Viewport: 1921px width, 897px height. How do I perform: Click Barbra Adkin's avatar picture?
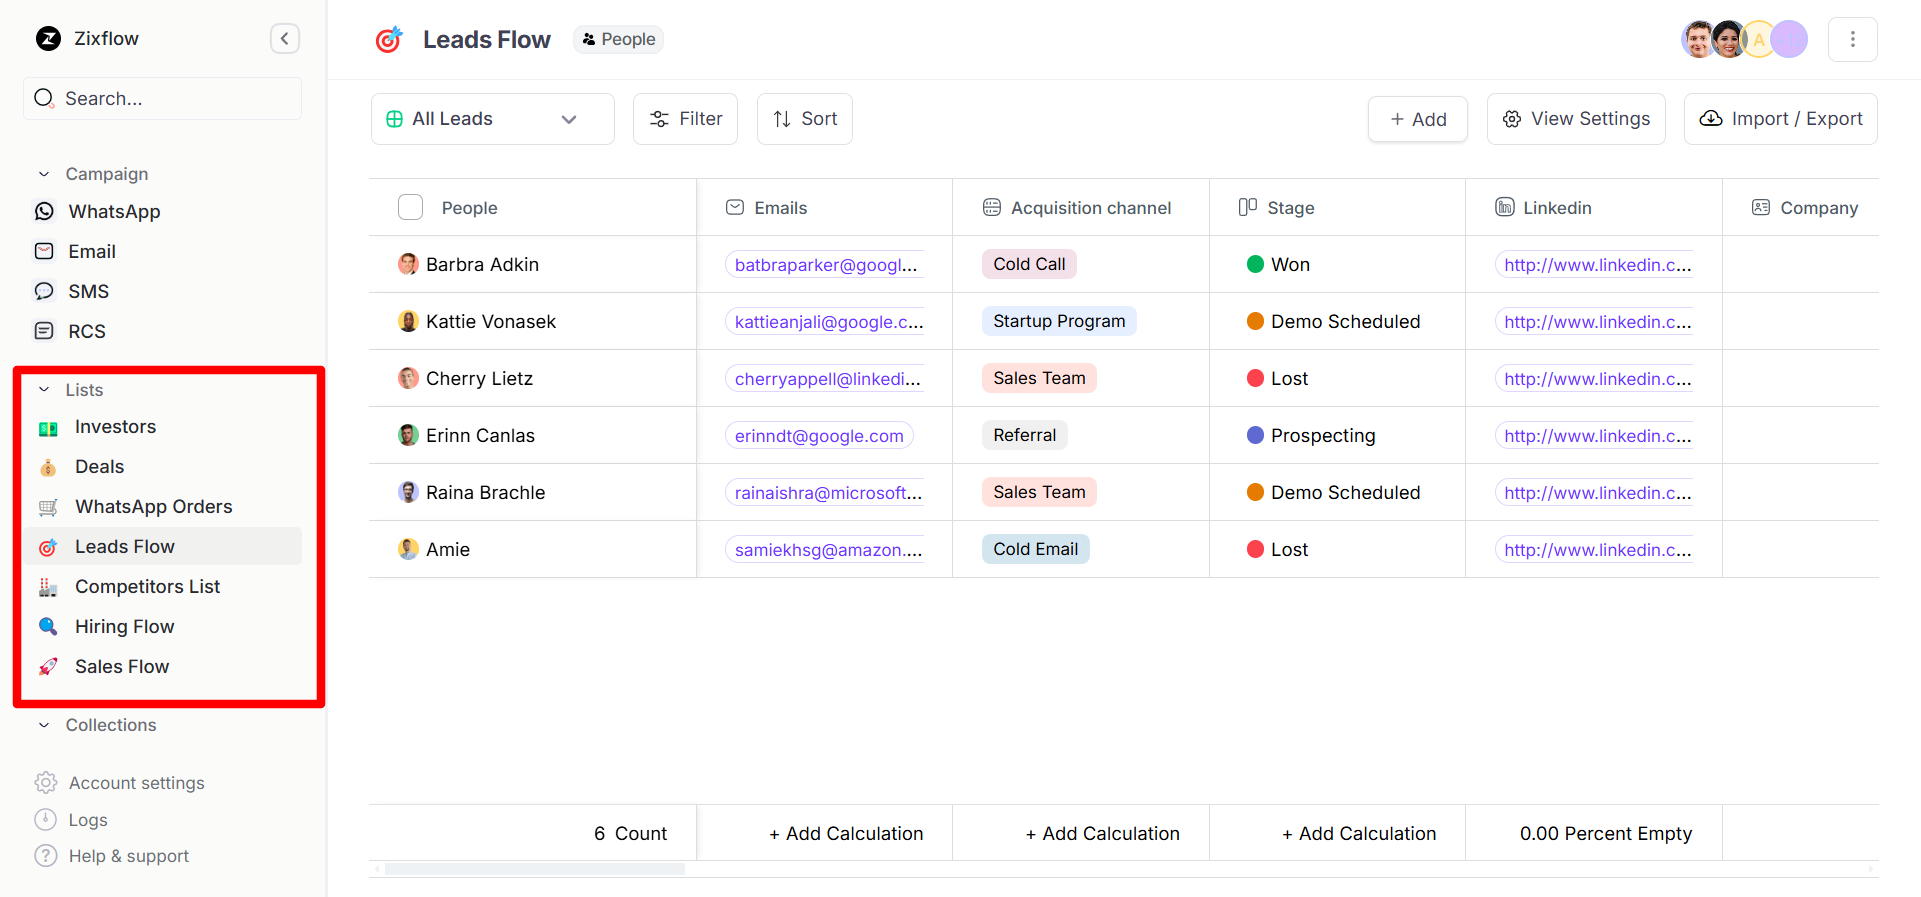click(408, 264)
